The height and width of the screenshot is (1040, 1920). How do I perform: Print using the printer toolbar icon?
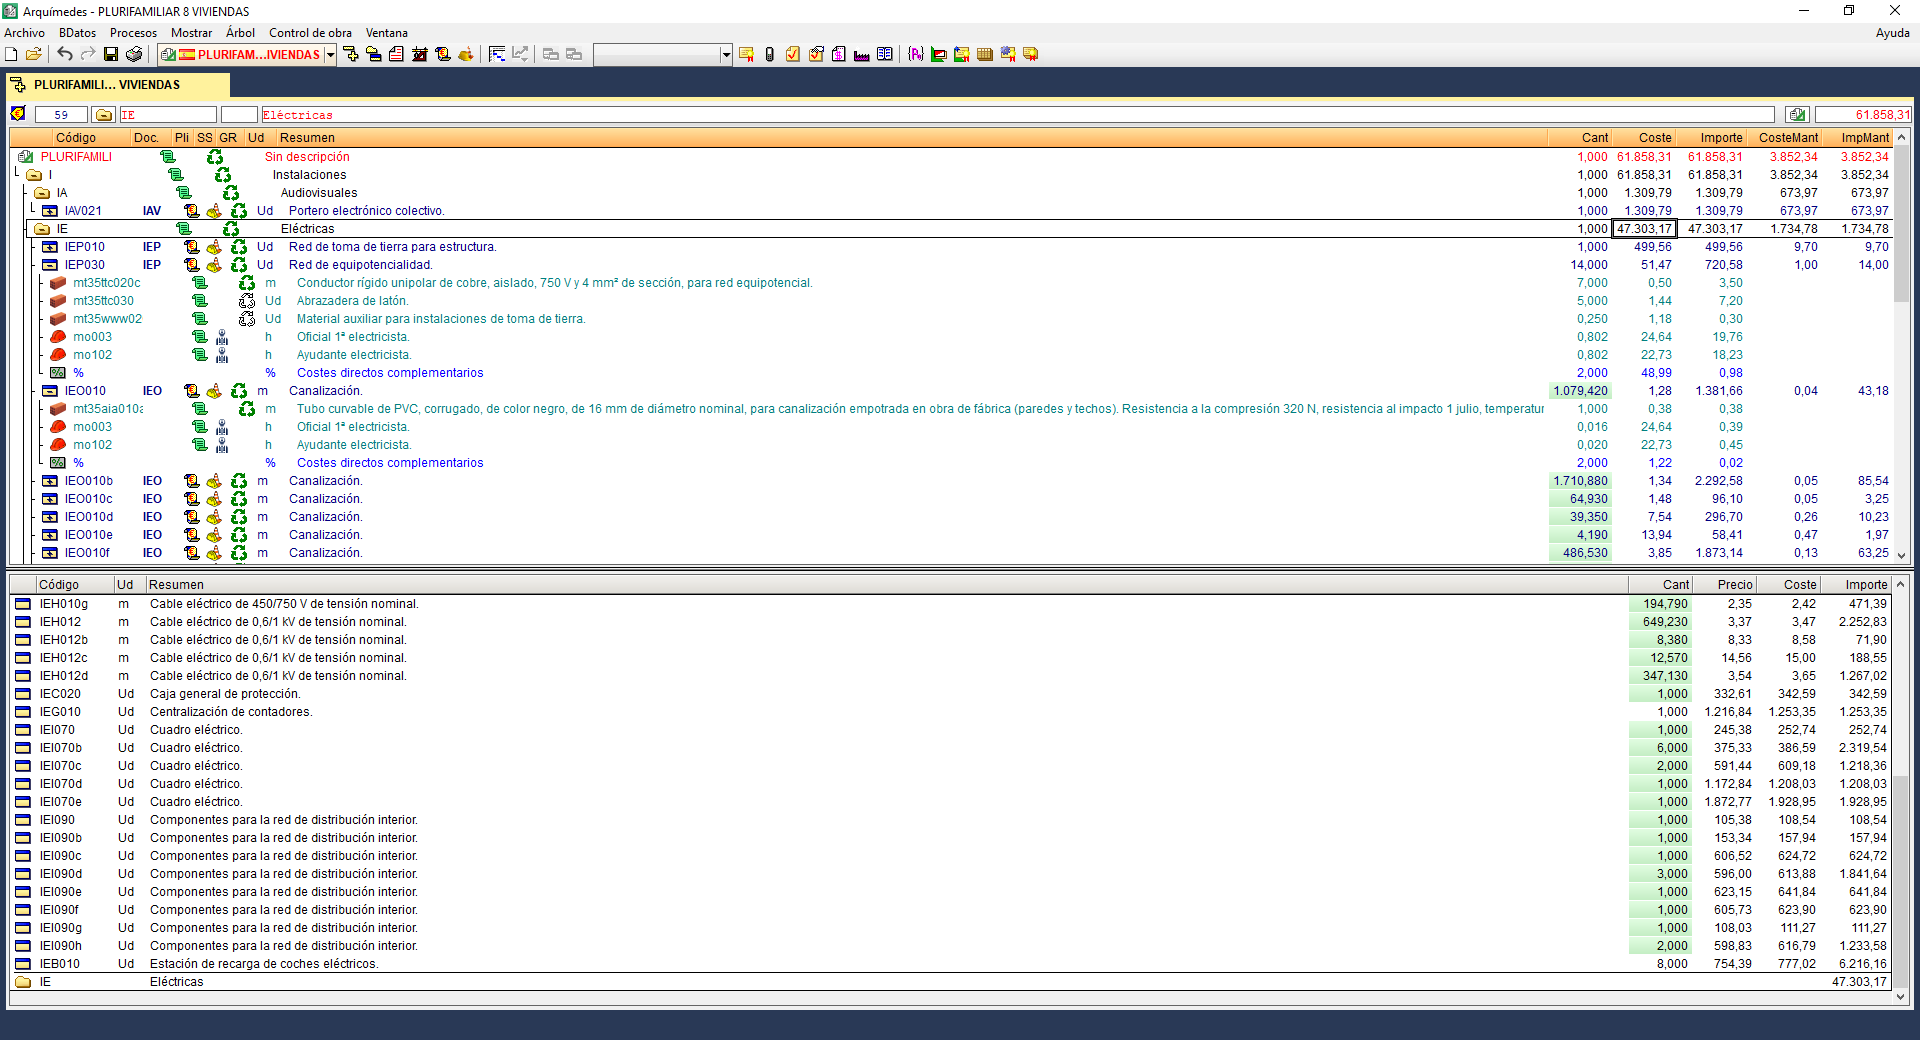(x=134, y=54)
